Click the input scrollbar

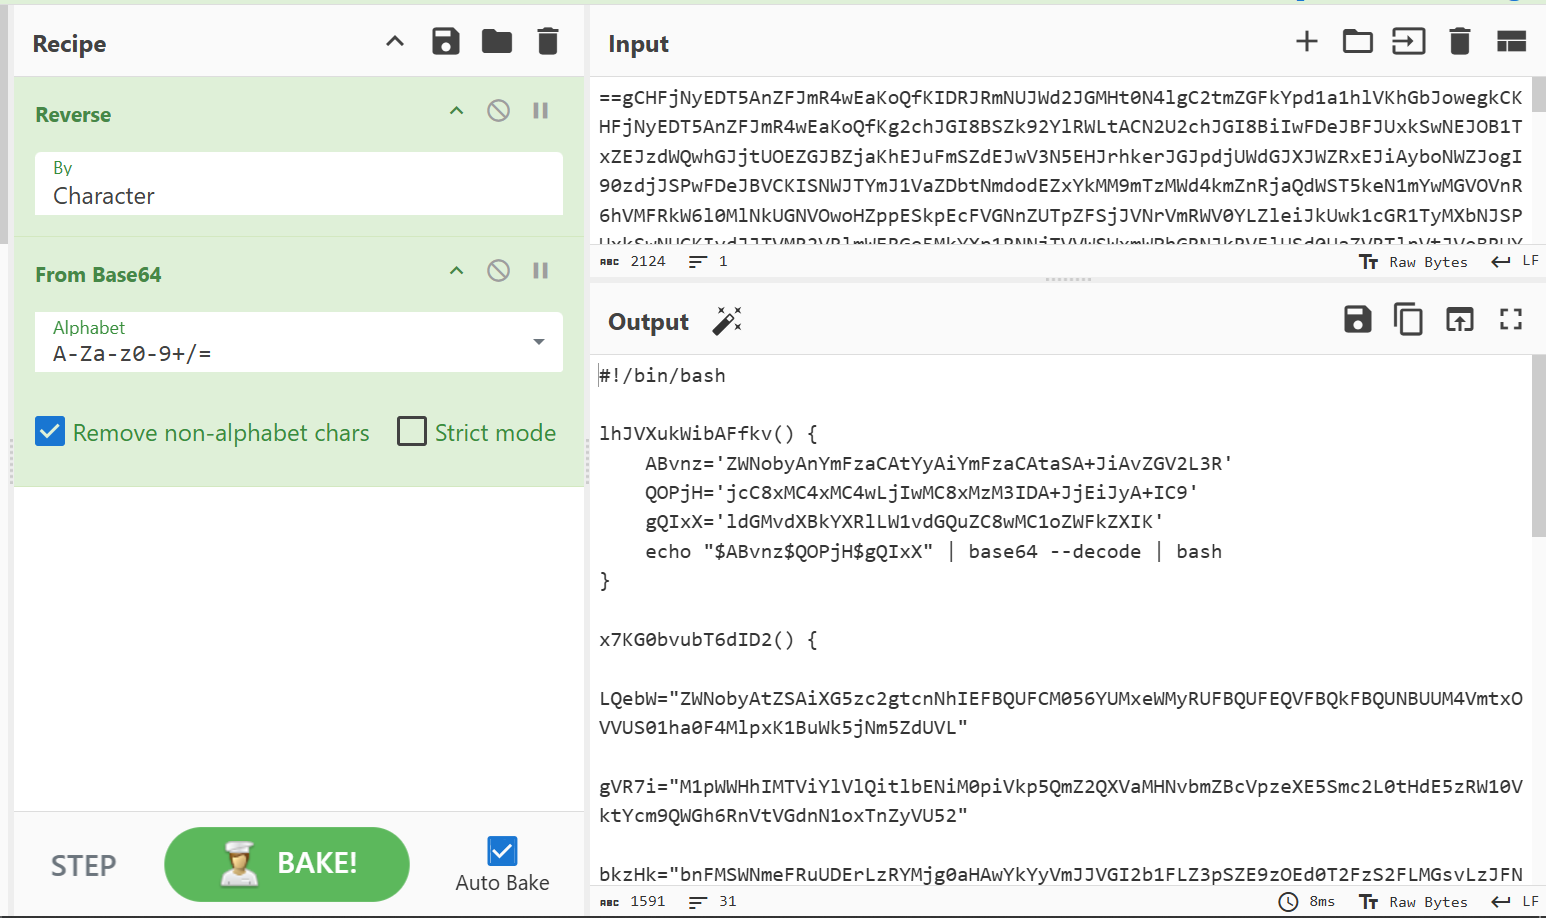tap(1538, 95)
